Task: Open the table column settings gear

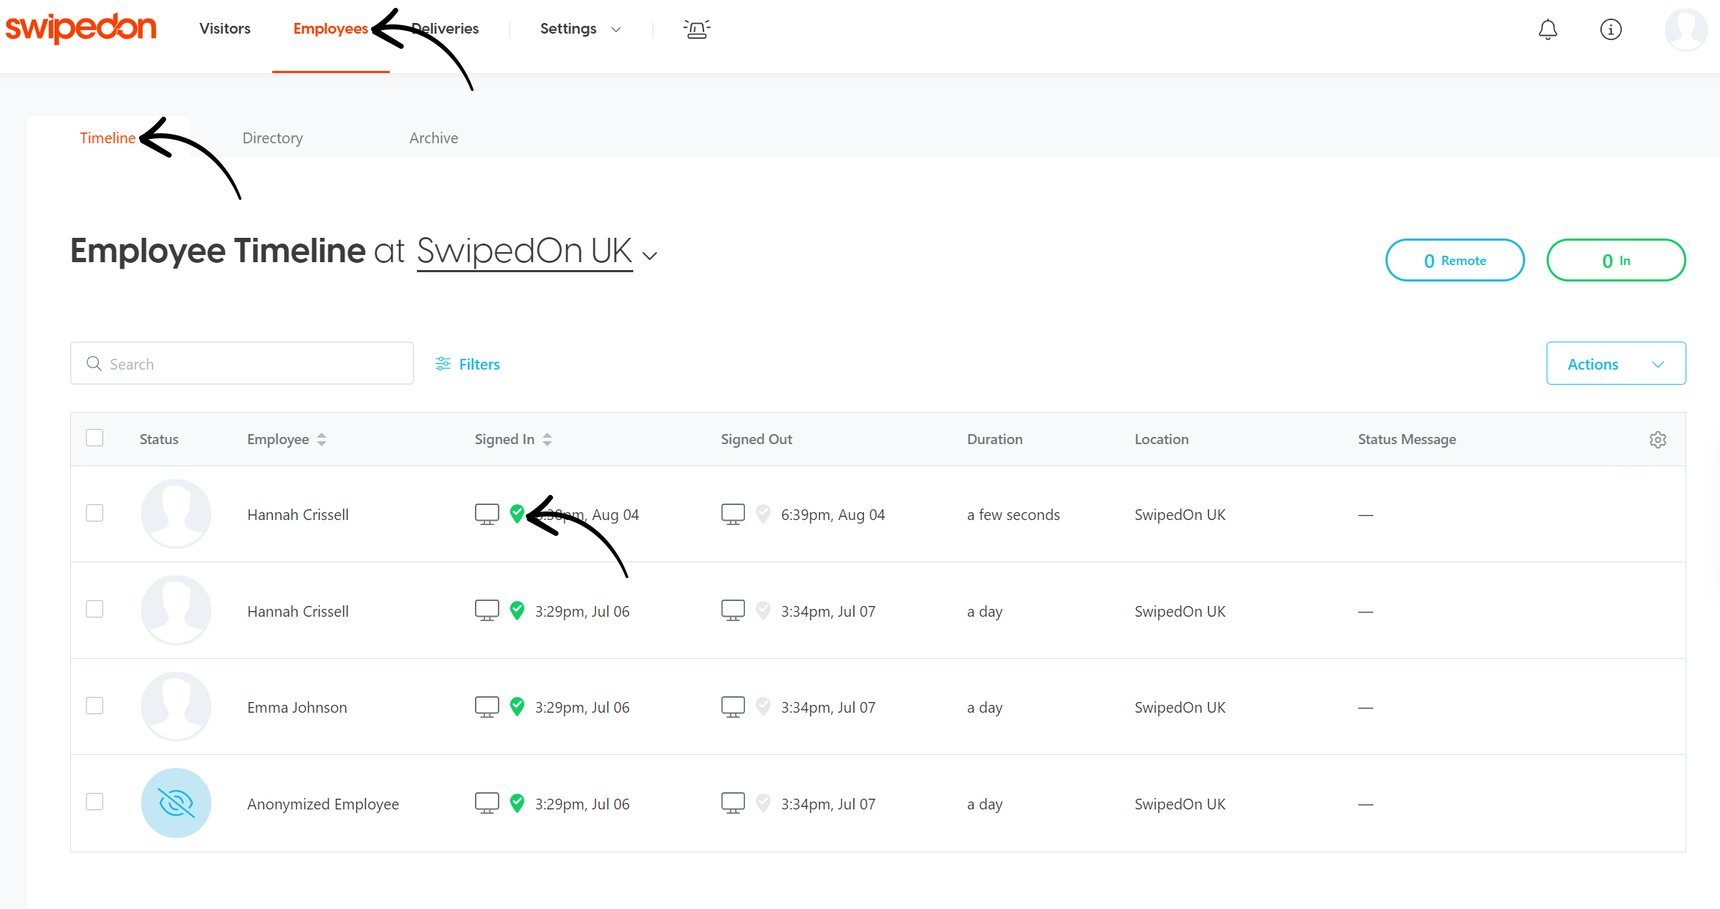Action: click(1657, 440)
